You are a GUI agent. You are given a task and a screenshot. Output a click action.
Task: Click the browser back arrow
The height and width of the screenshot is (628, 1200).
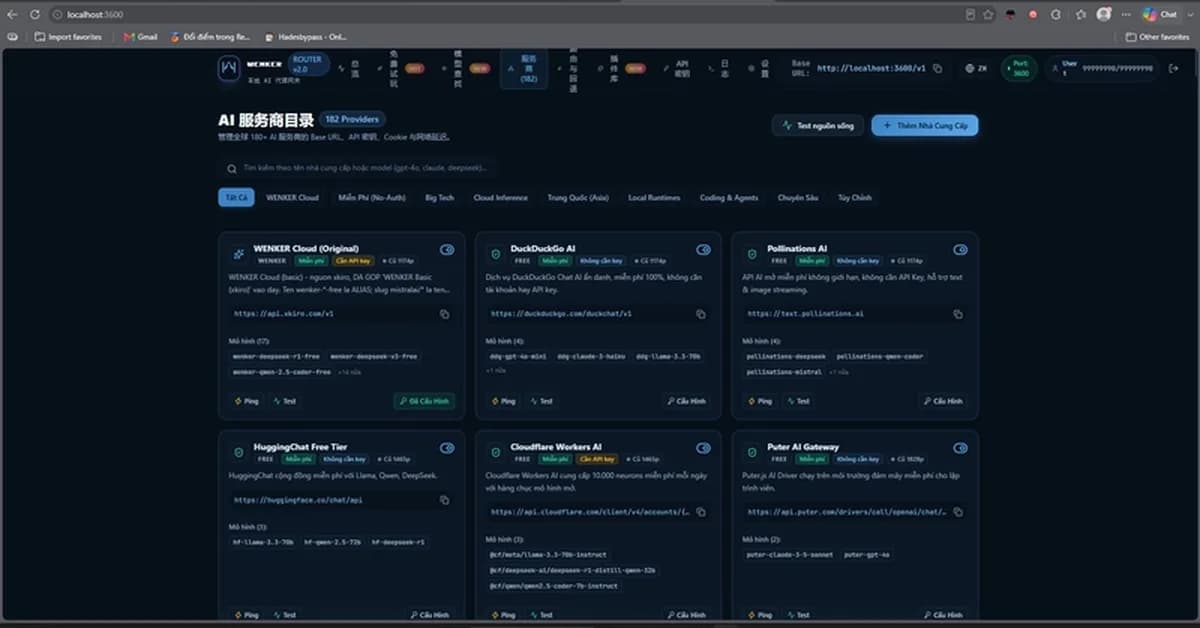(x=12, y=14)
